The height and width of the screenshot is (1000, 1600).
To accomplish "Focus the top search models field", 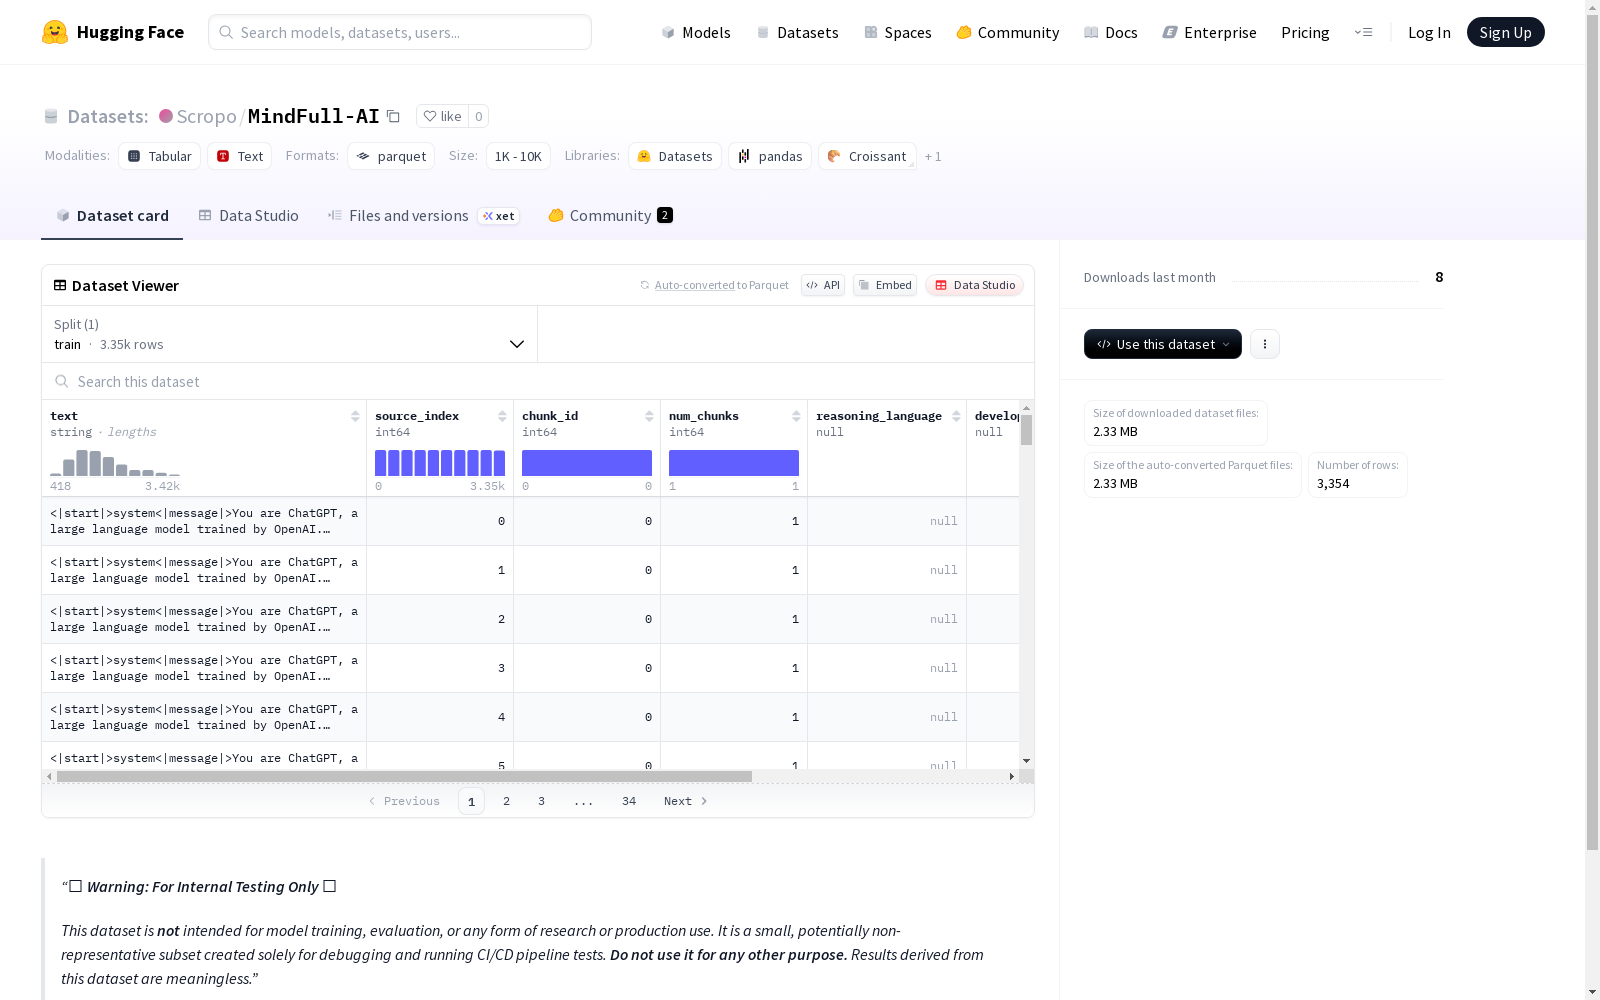I will click(400, 32).
